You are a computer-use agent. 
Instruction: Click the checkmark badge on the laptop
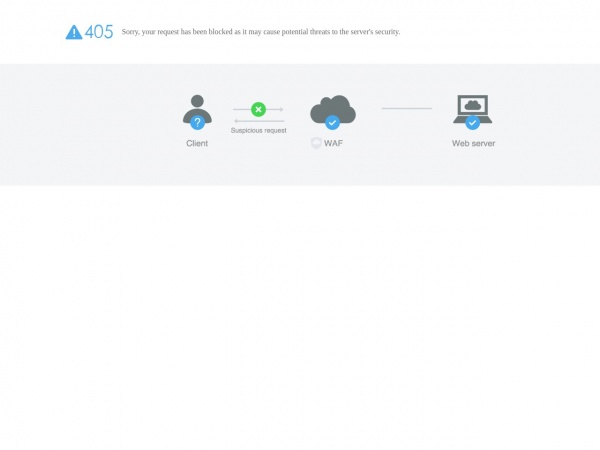click(x=473, y=123)
